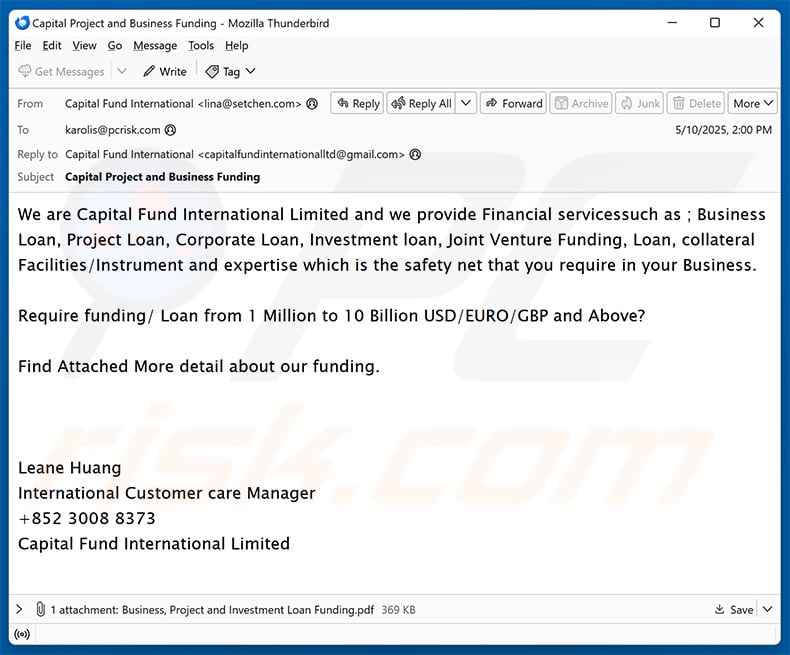
Task: Expand the attachment list chevron
Action: tap(19, 609)
